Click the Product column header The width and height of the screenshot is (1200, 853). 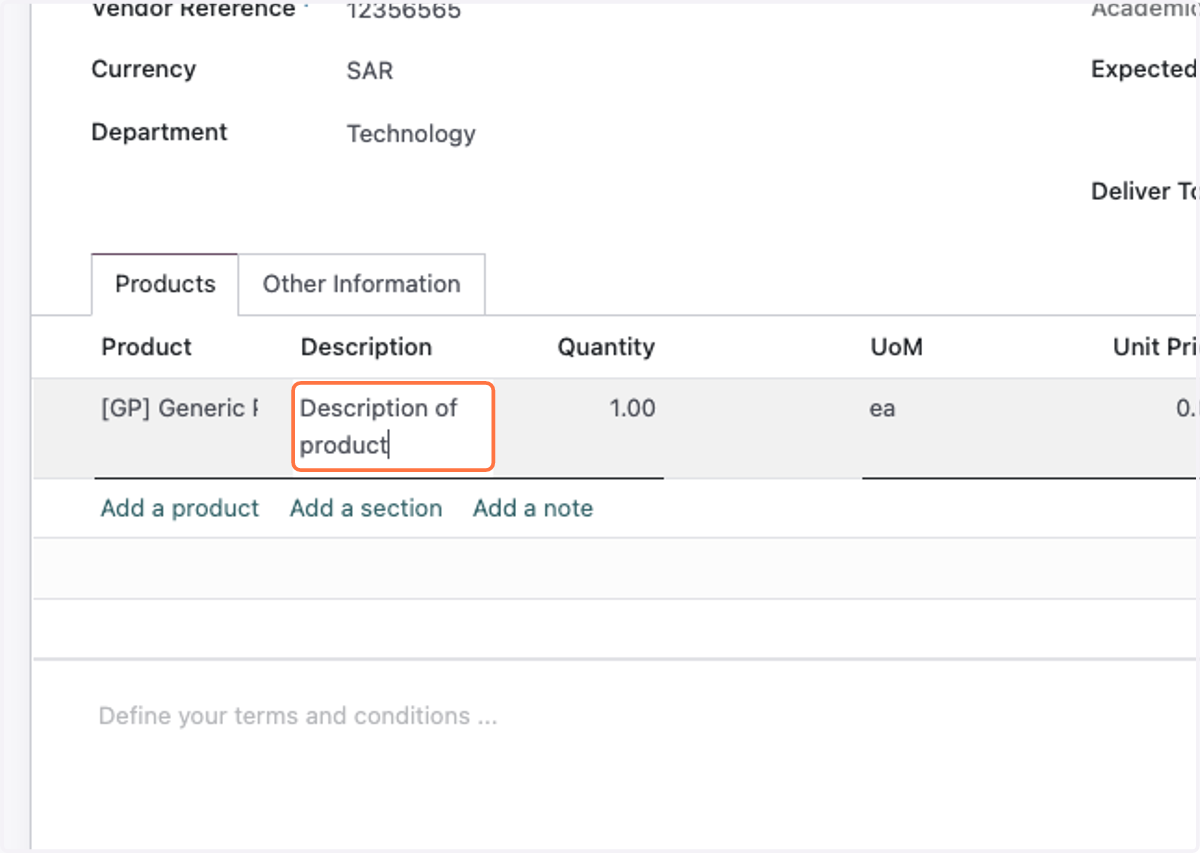(147, 347)
